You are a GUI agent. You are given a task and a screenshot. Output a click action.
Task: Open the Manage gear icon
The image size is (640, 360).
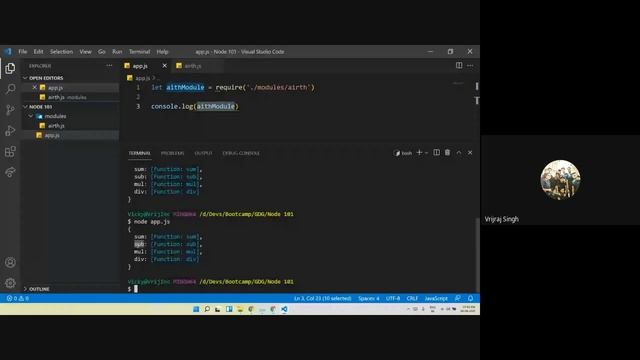pos(10,283)
